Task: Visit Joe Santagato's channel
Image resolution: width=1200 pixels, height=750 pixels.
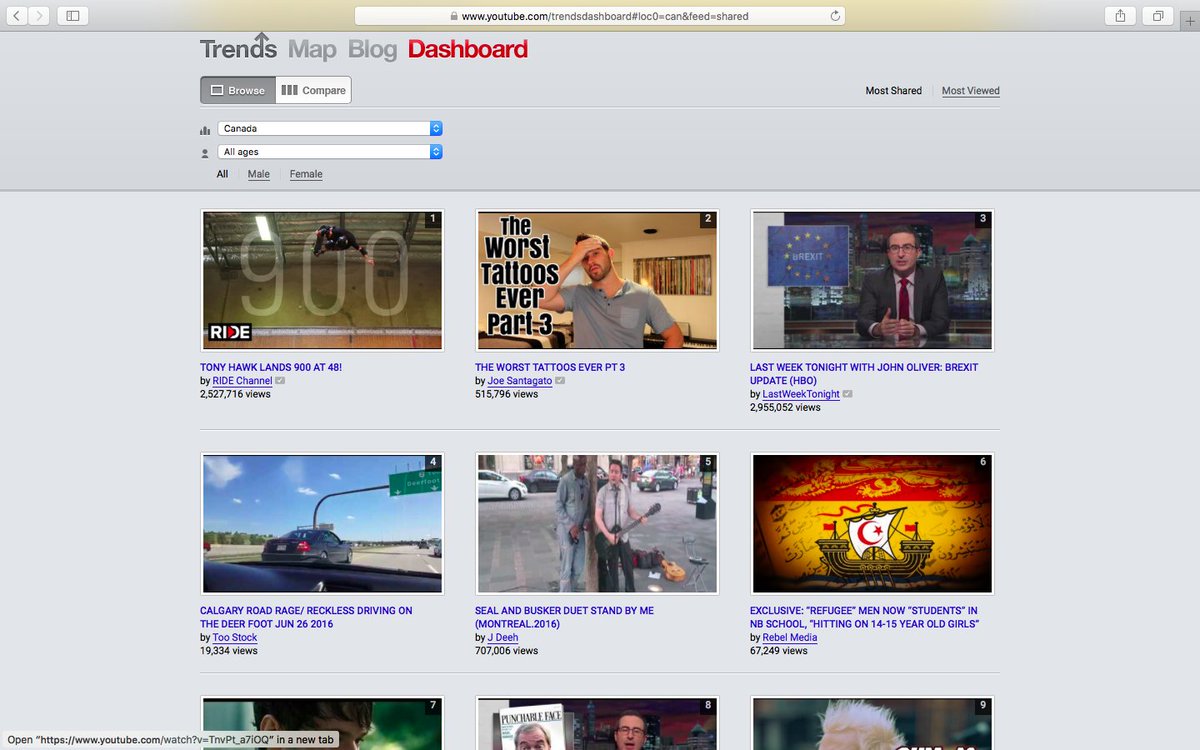Action: pos(520,381)
